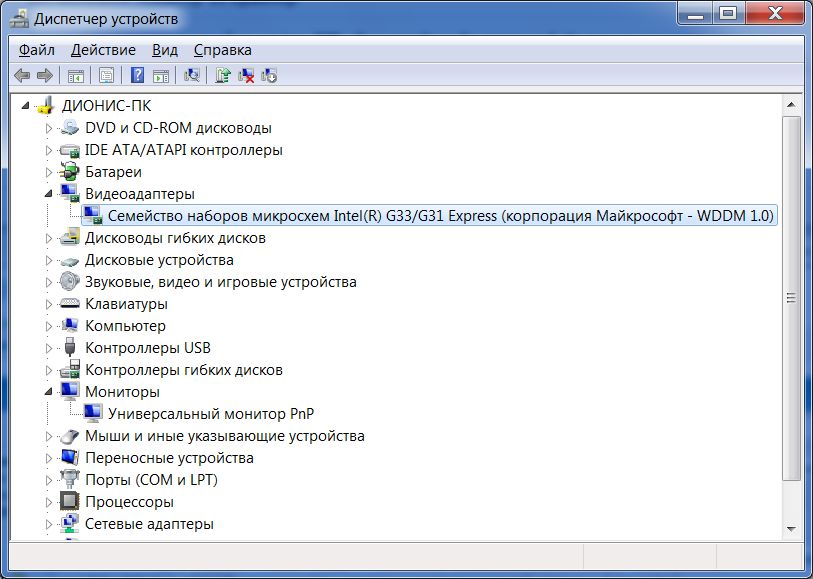813x579 pixels.
Task: Expand Клавиатуры branch arrow
Action: [x=49, y=304]
